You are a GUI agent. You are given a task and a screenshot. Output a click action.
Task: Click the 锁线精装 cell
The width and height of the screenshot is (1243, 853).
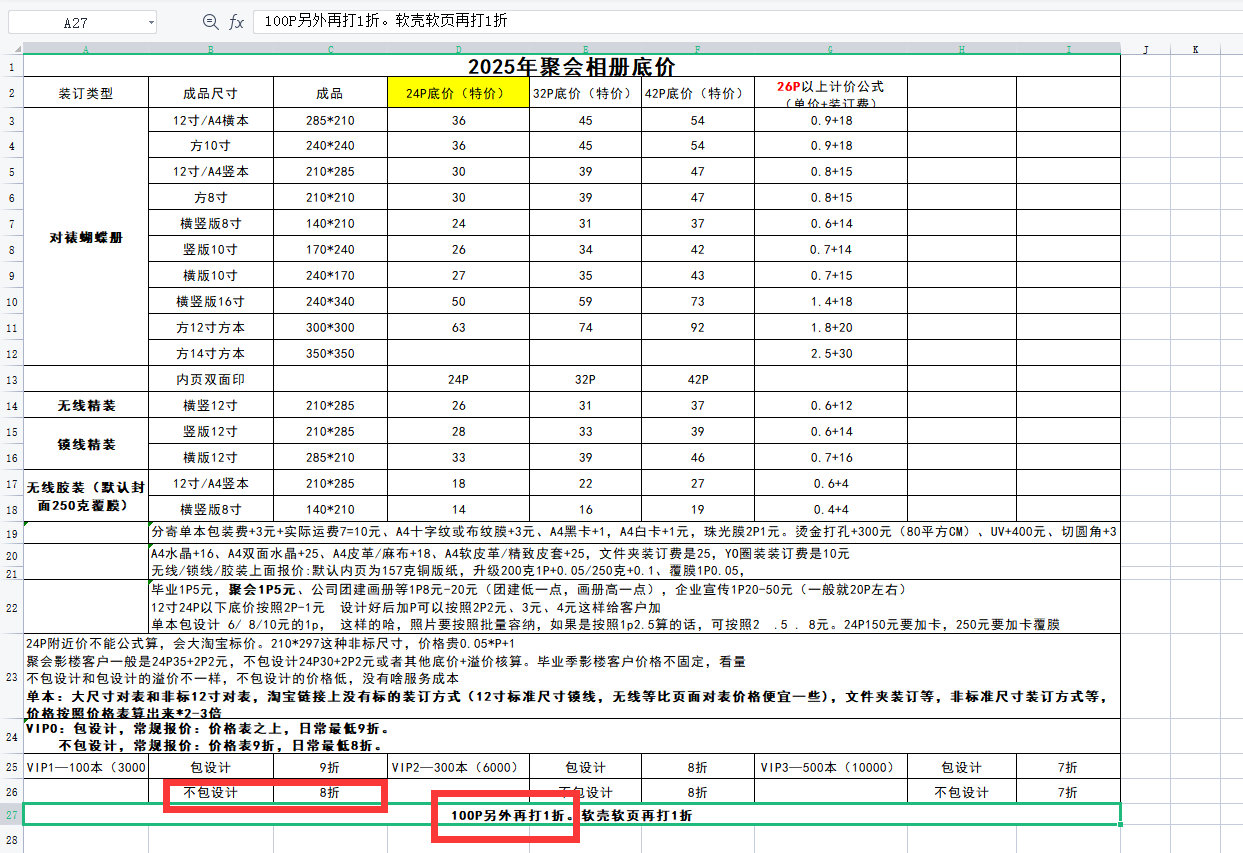pos(86,444)
